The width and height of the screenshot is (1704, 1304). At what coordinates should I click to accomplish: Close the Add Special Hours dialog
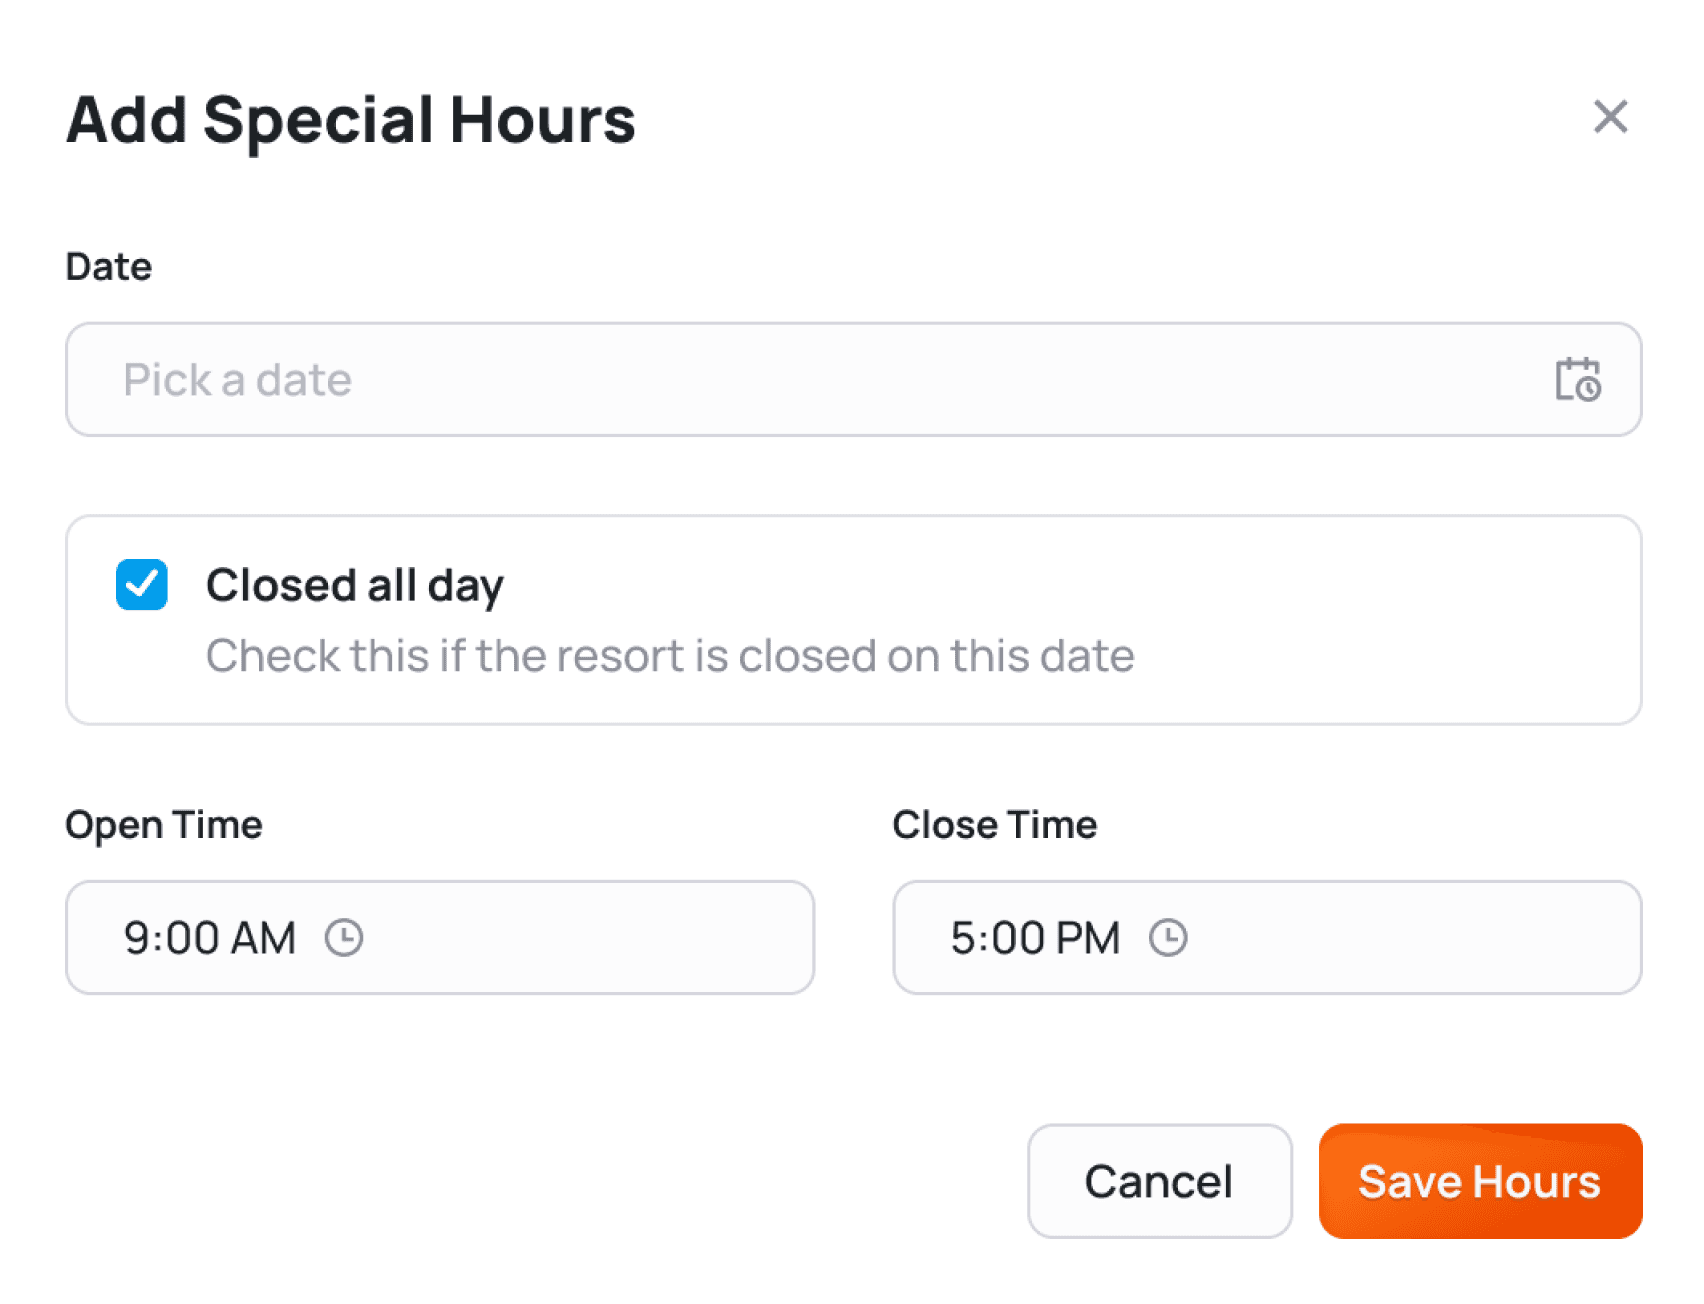pyautogui.click(x=1609, y=117)
